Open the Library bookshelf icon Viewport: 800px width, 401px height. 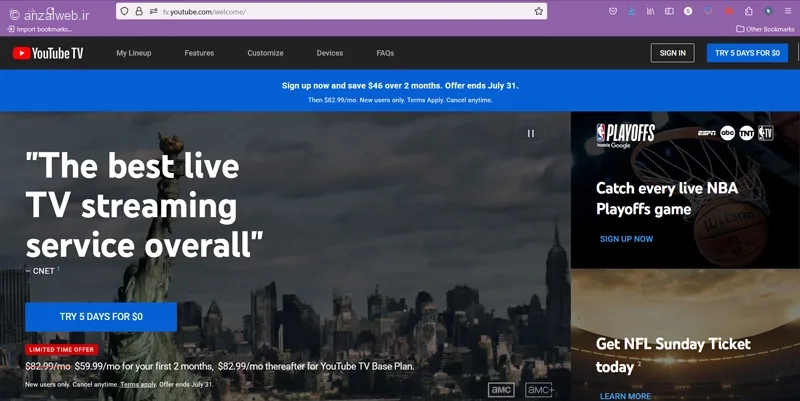[651, 11]
